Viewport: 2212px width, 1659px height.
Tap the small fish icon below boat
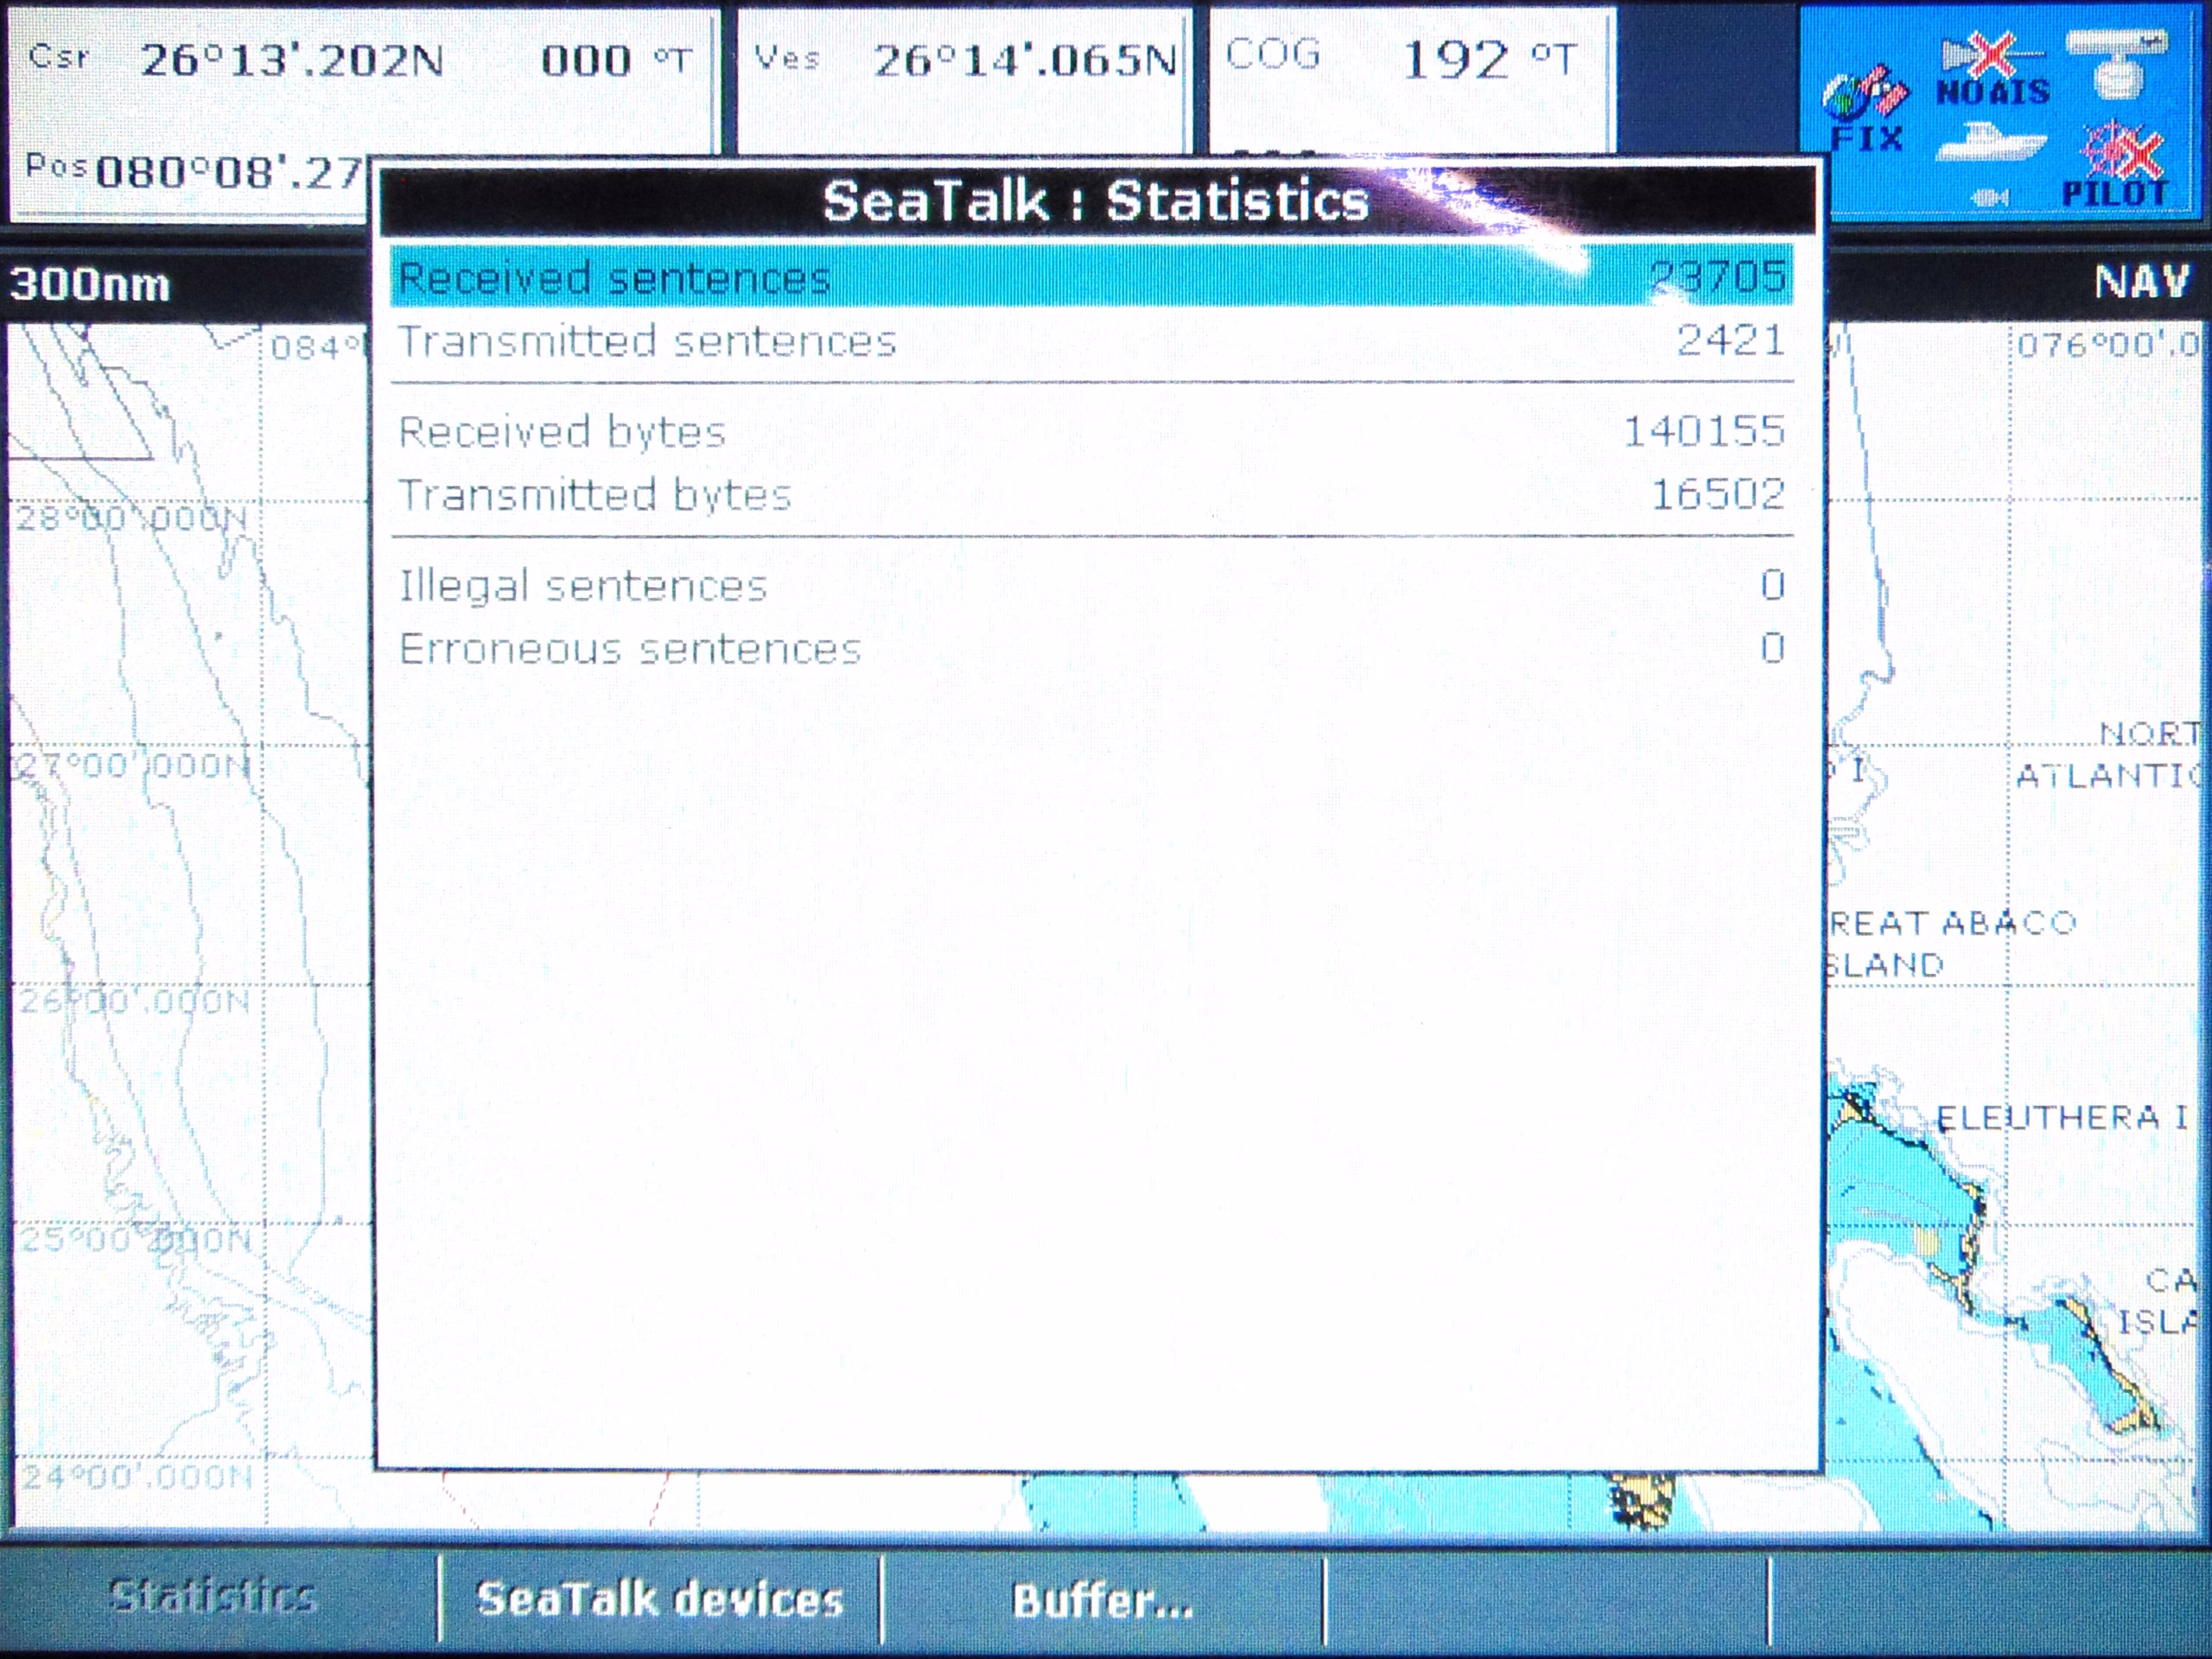pos(1989,198)
